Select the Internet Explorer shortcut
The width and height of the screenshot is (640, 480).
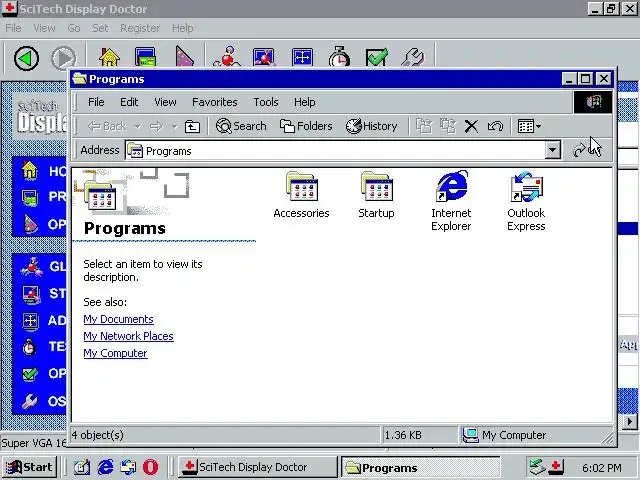pyautogui.click(x=451, y=201)
